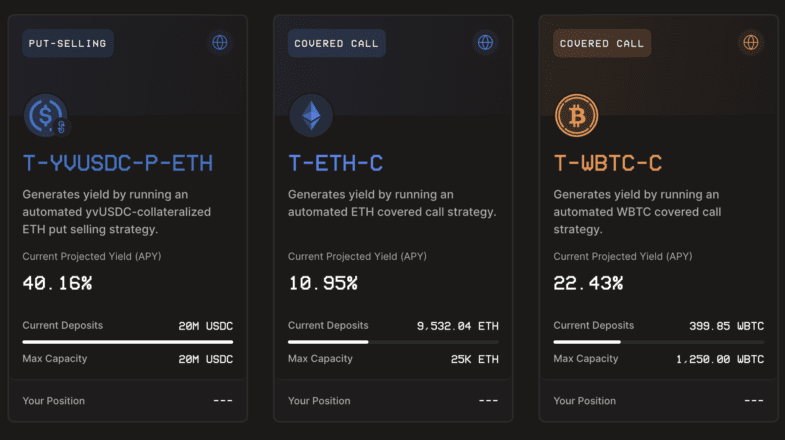Click the orange Bitcoin vault icon
Image resolution: width=785 pixels, height=440 pixels.
point(576,116)
